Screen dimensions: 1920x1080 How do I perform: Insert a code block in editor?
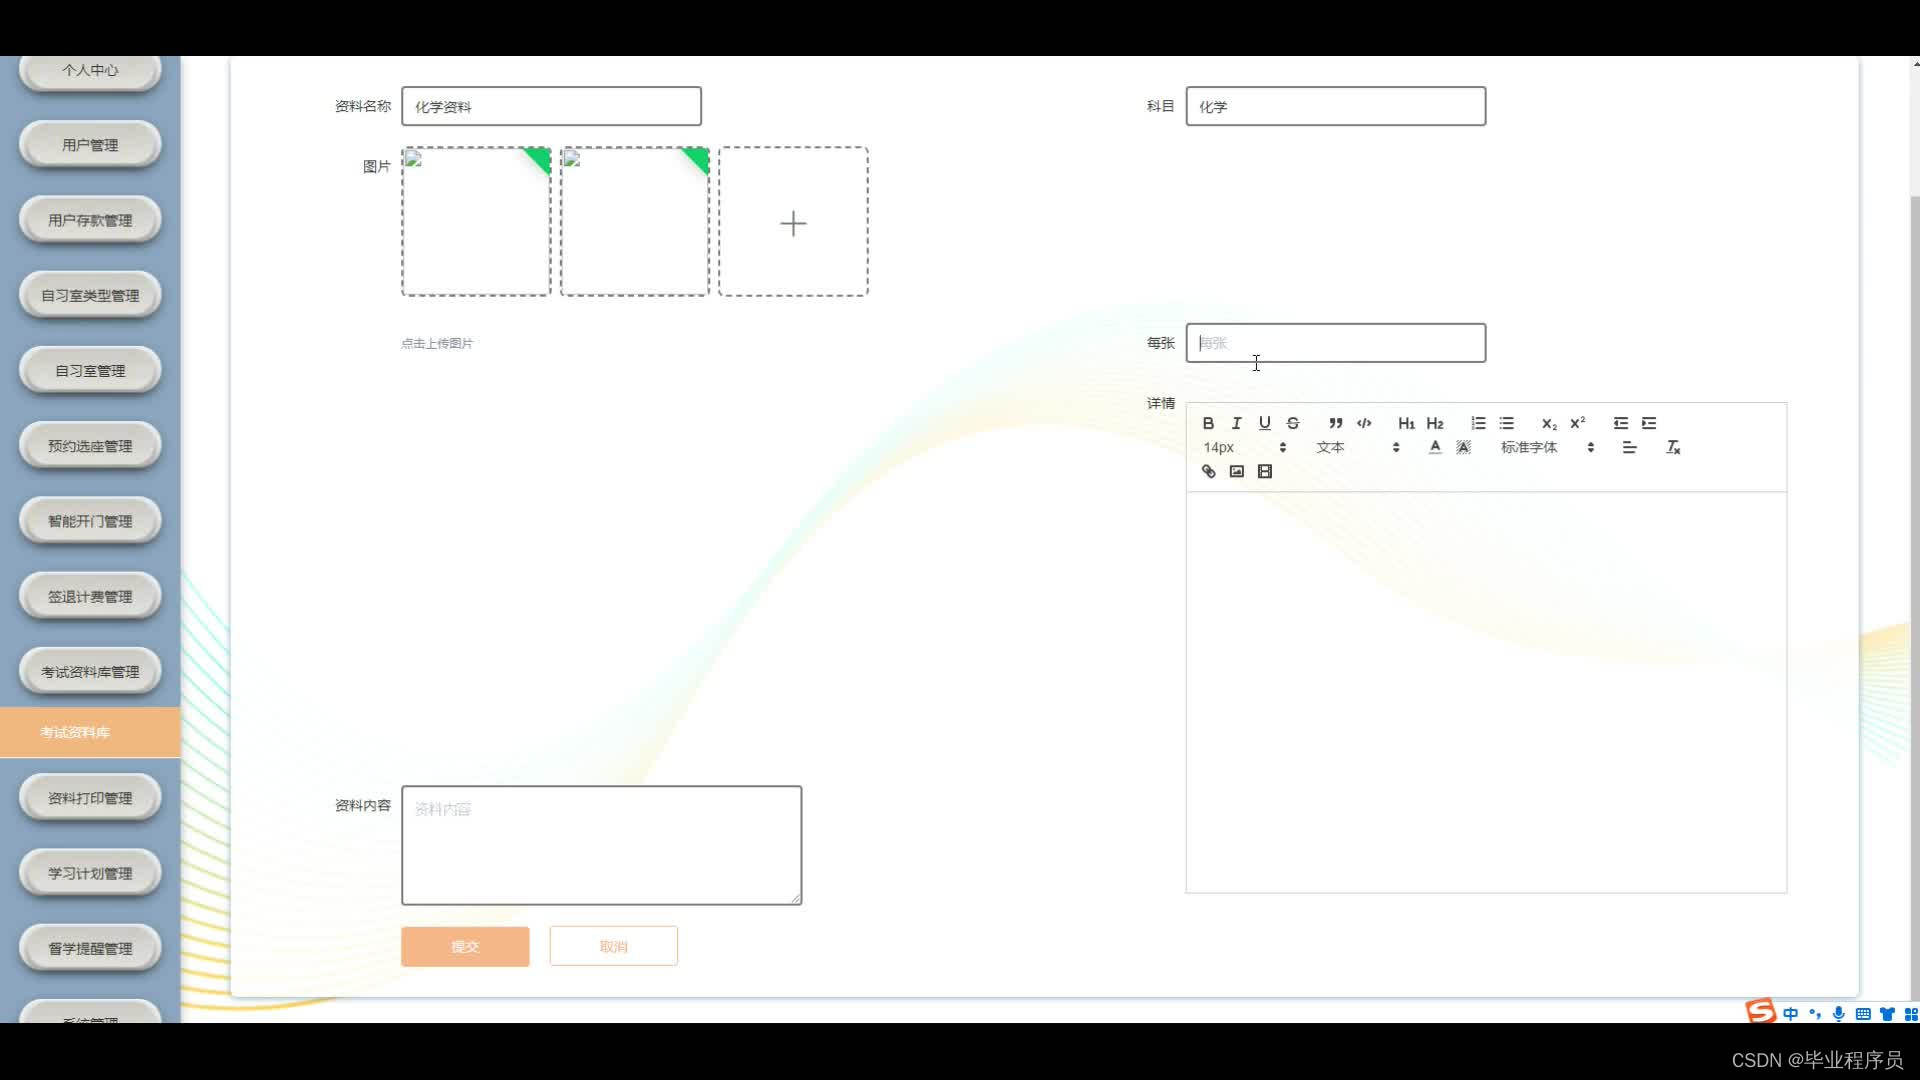(x=1364, y=423)
